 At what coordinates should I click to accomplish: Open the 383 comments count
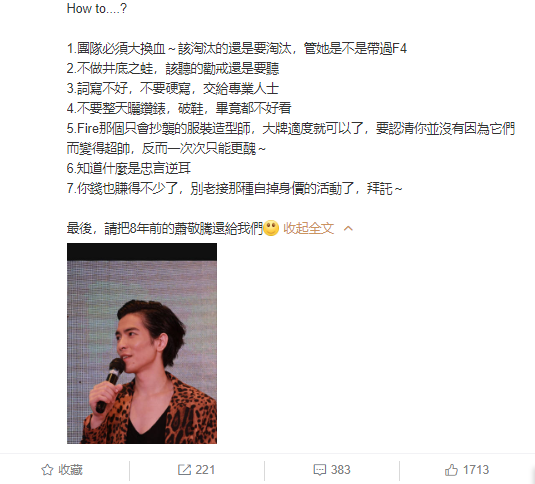click(341, 470)
